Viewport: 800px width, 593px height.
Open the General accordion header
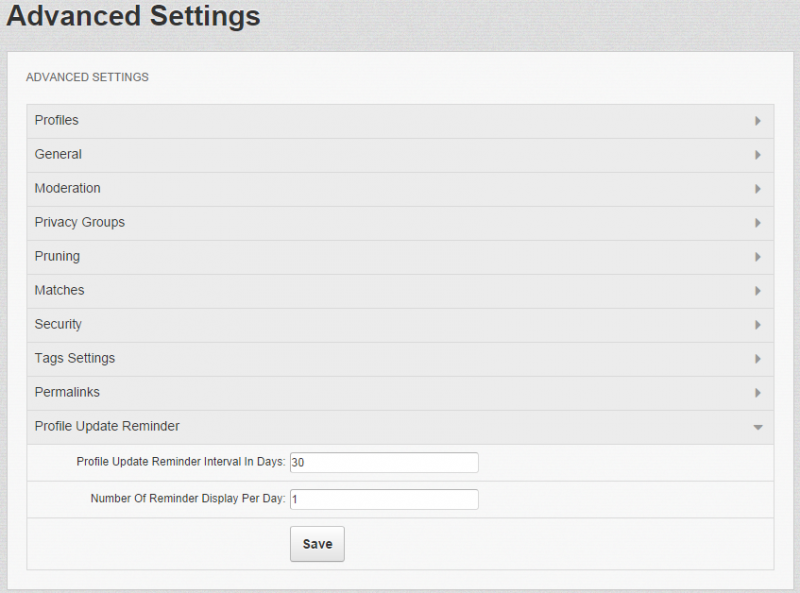tap(400, 155)
